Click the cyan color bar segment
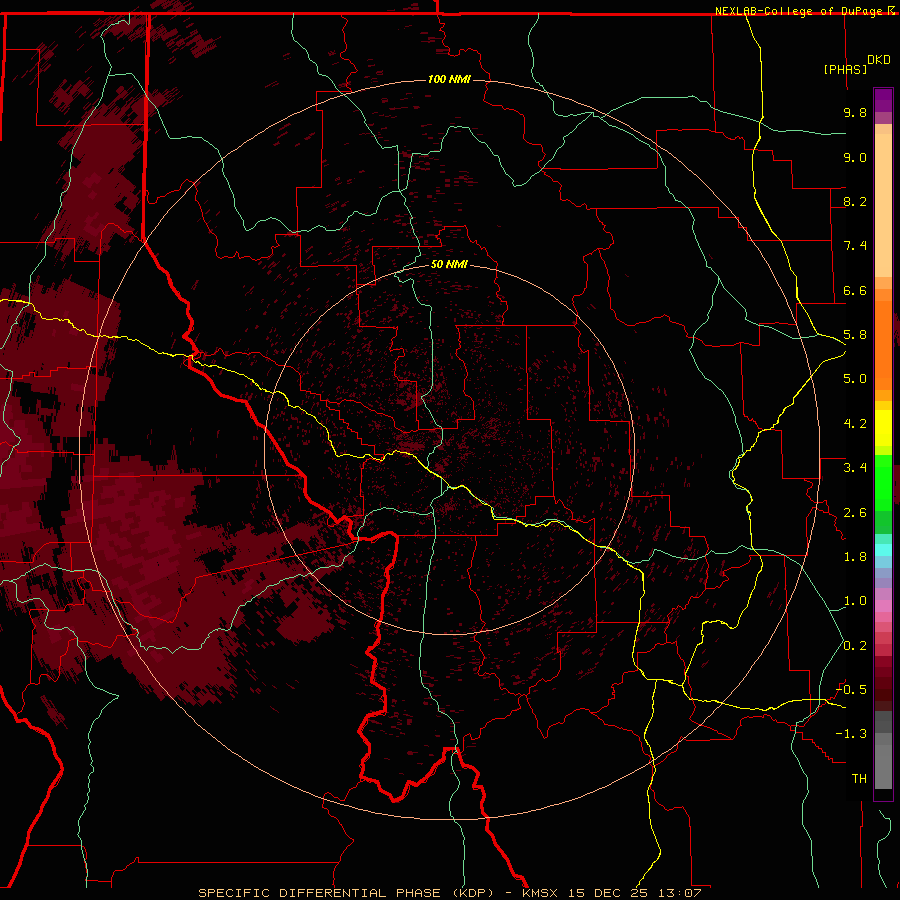 (x=883, y=549)
